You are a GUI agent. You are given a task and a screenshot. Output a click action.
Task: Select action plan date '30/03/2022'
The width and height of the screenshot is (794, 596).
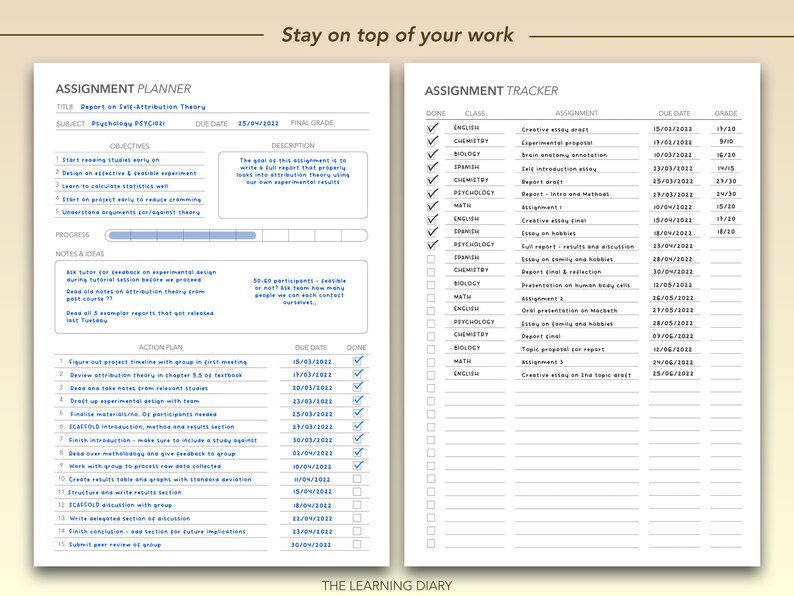pos(312,440)
